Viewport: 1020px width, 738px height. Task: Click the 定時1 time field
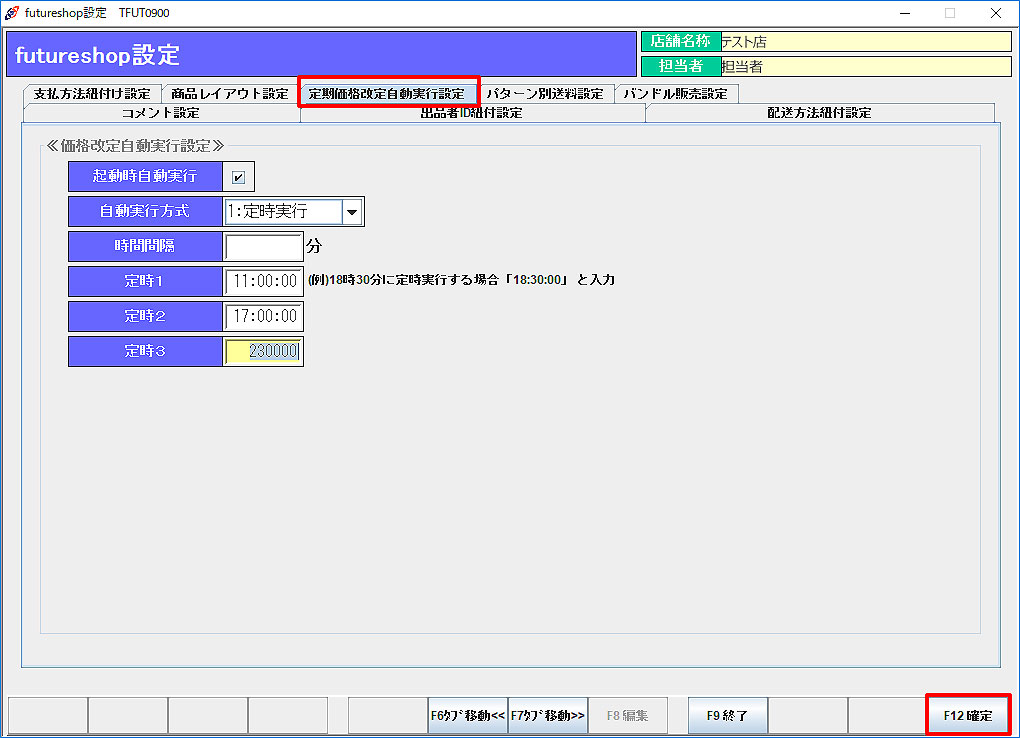click(x=264, y=281)
